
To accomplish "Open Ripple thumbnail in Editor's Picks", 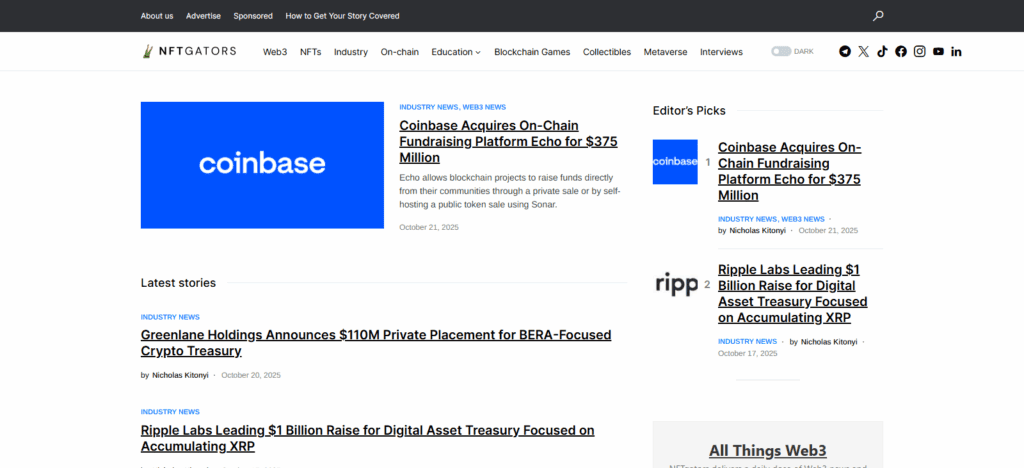I will tap(675, 284).
